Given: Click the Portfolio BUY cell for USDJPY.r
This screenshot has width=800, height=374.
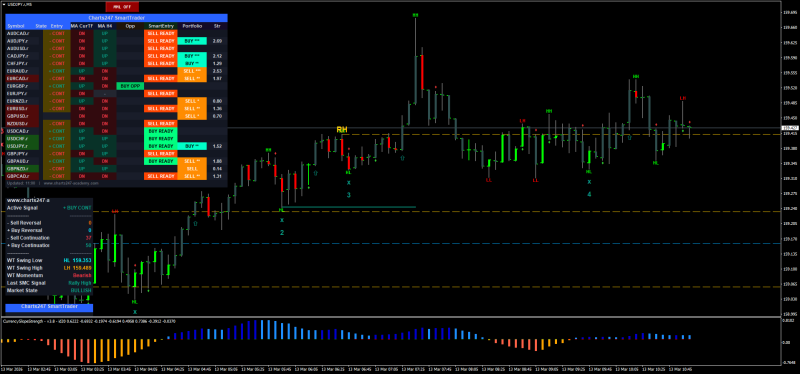Looking at the screenshot, I should pyautogui.click(x=192, y=146).
